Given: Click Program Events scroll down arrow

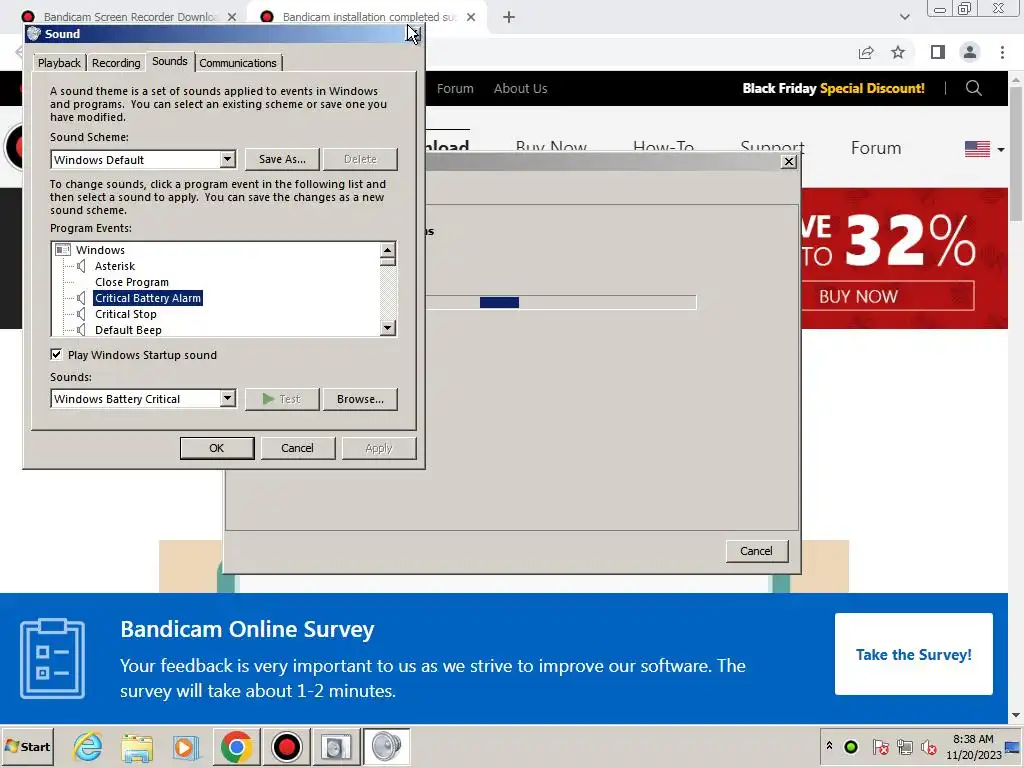Looking at the screenshot, I should pos(388,328).
